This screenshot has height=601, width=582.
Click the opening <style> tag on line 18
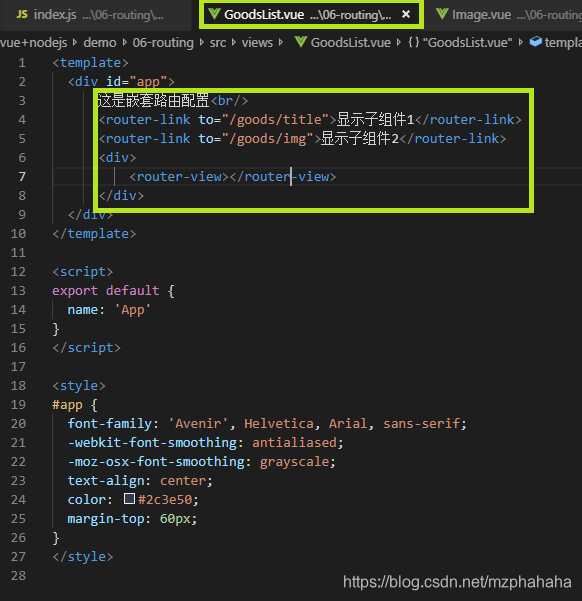pos(79,386)
